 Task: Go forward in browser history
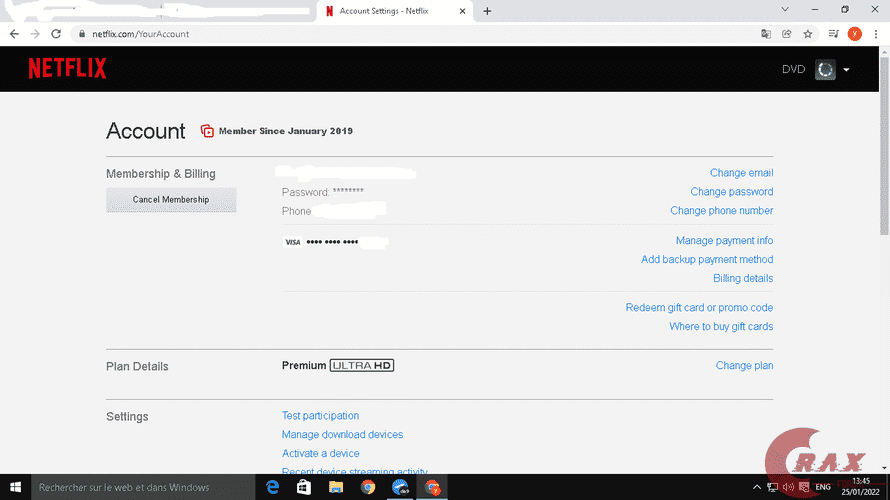click(35, 34)
